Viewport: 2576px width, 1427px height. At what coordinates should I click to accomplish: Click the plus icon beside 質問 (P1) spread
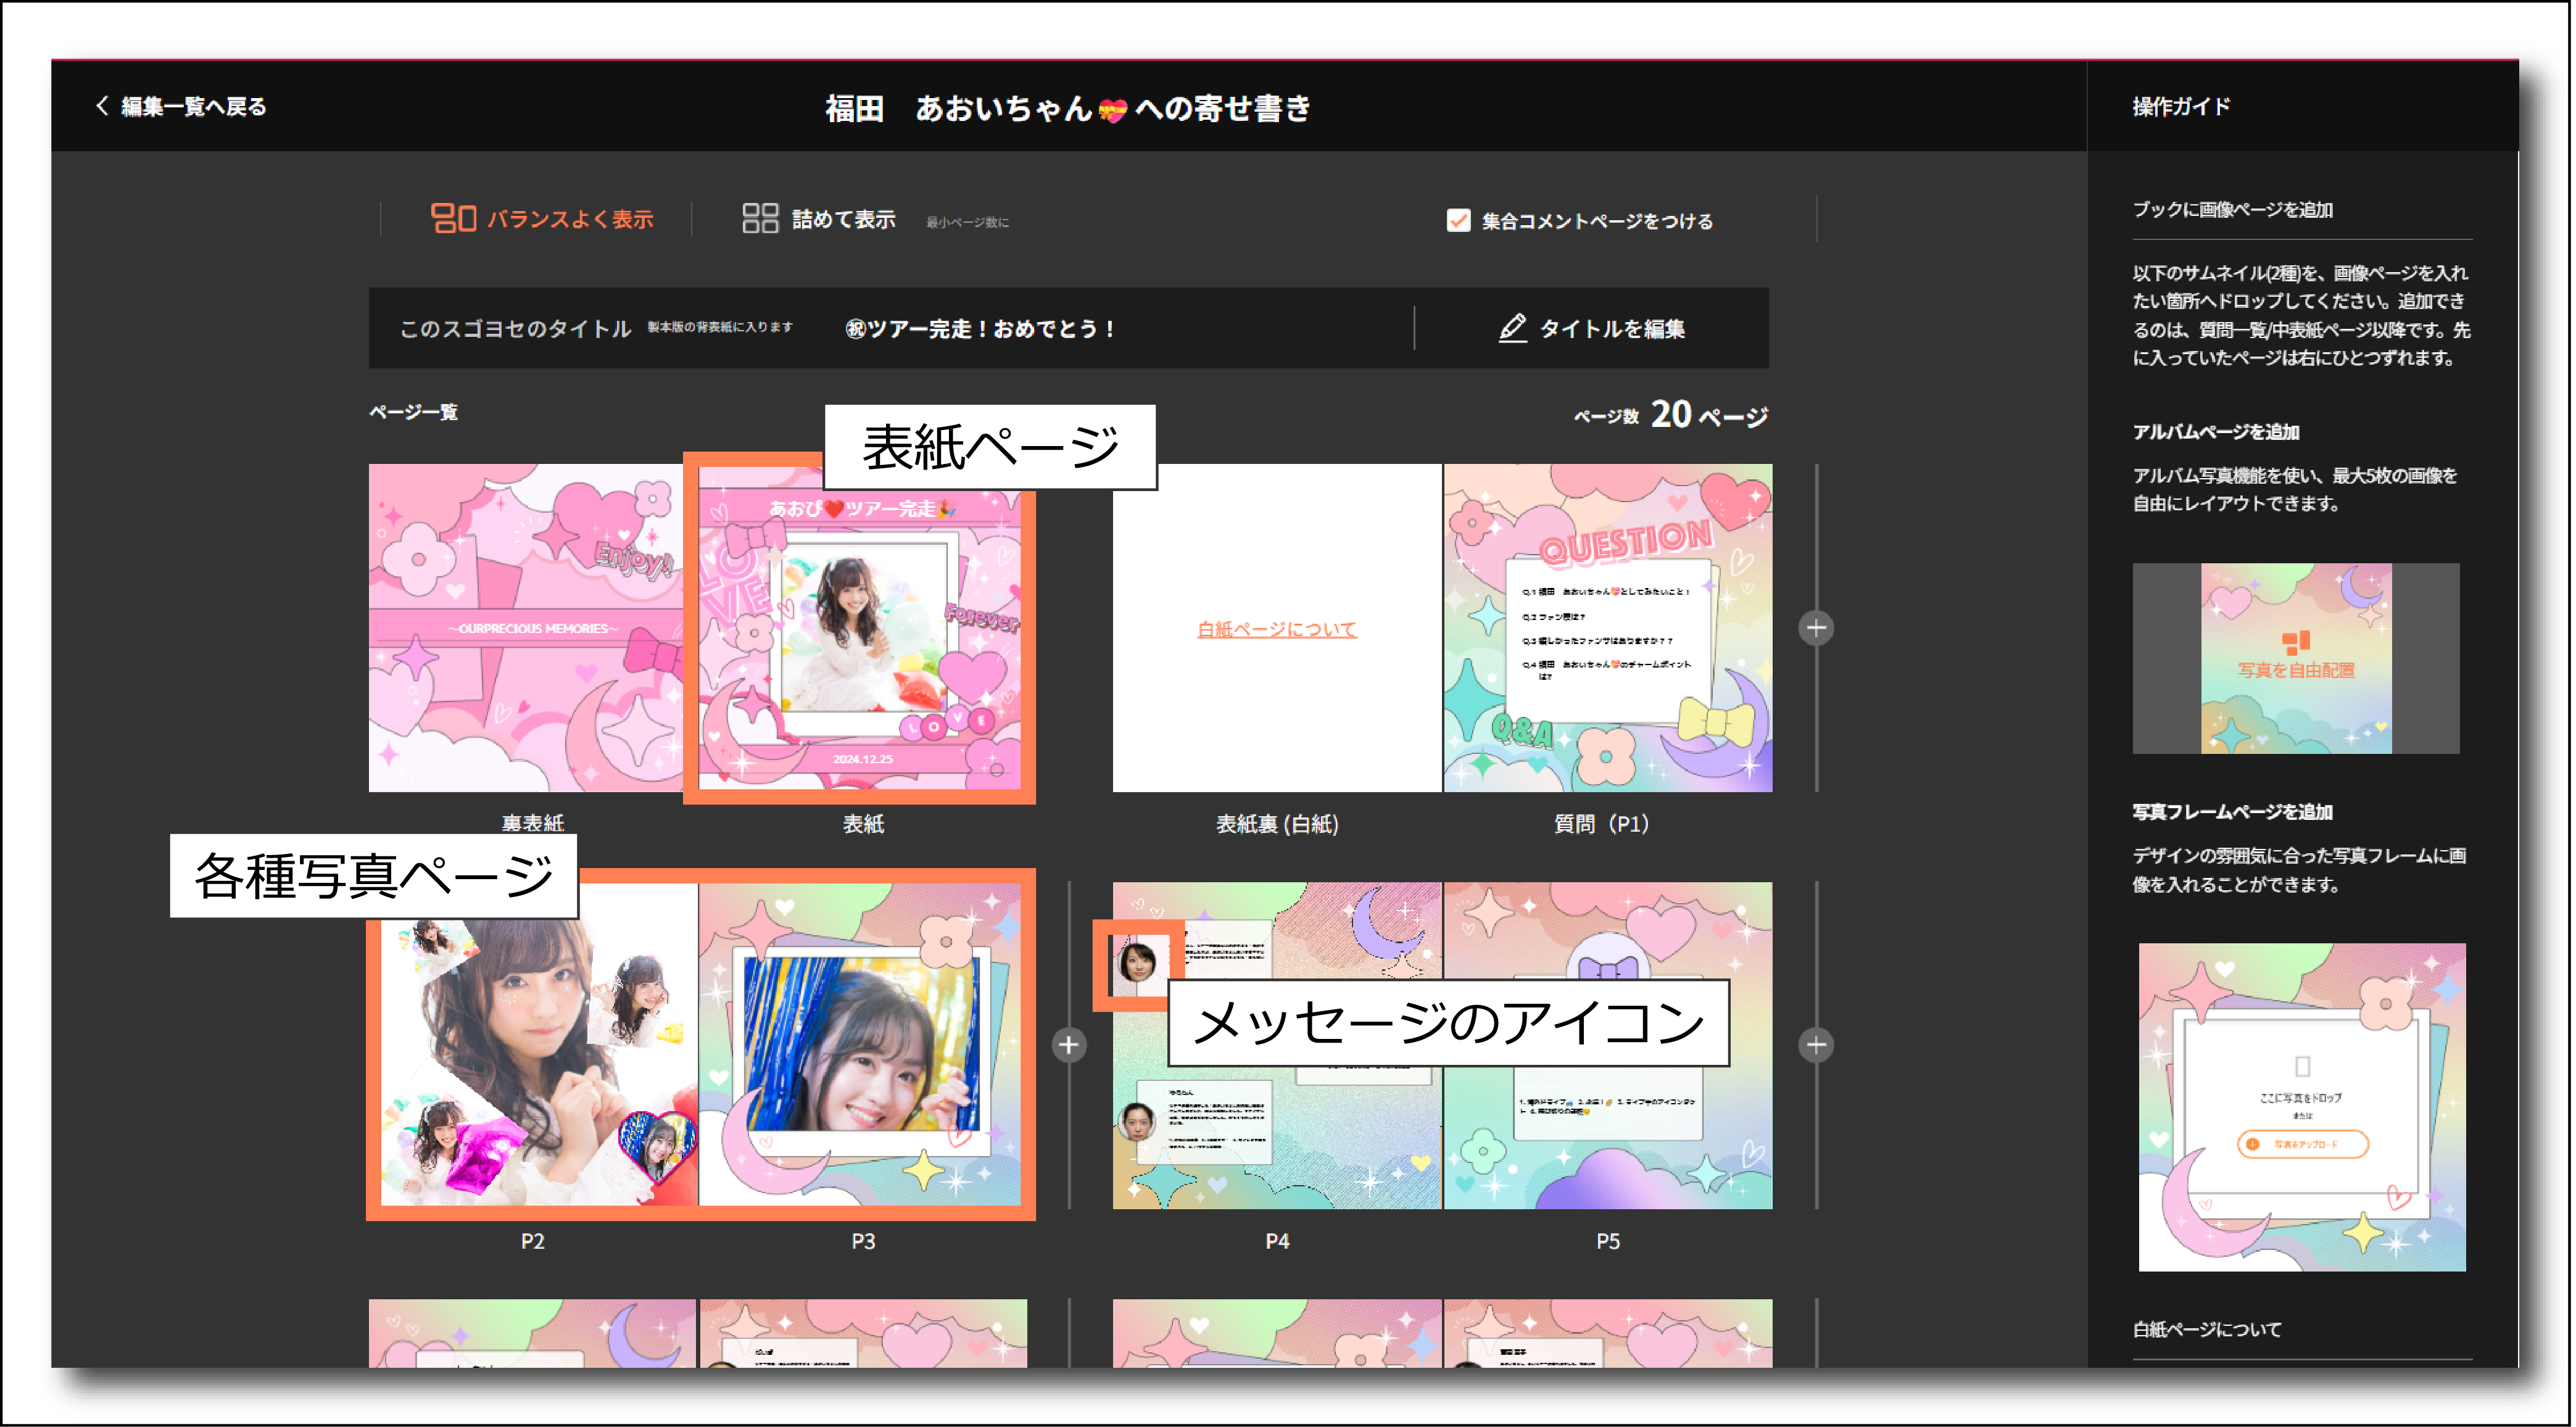tap(1817, 628)
